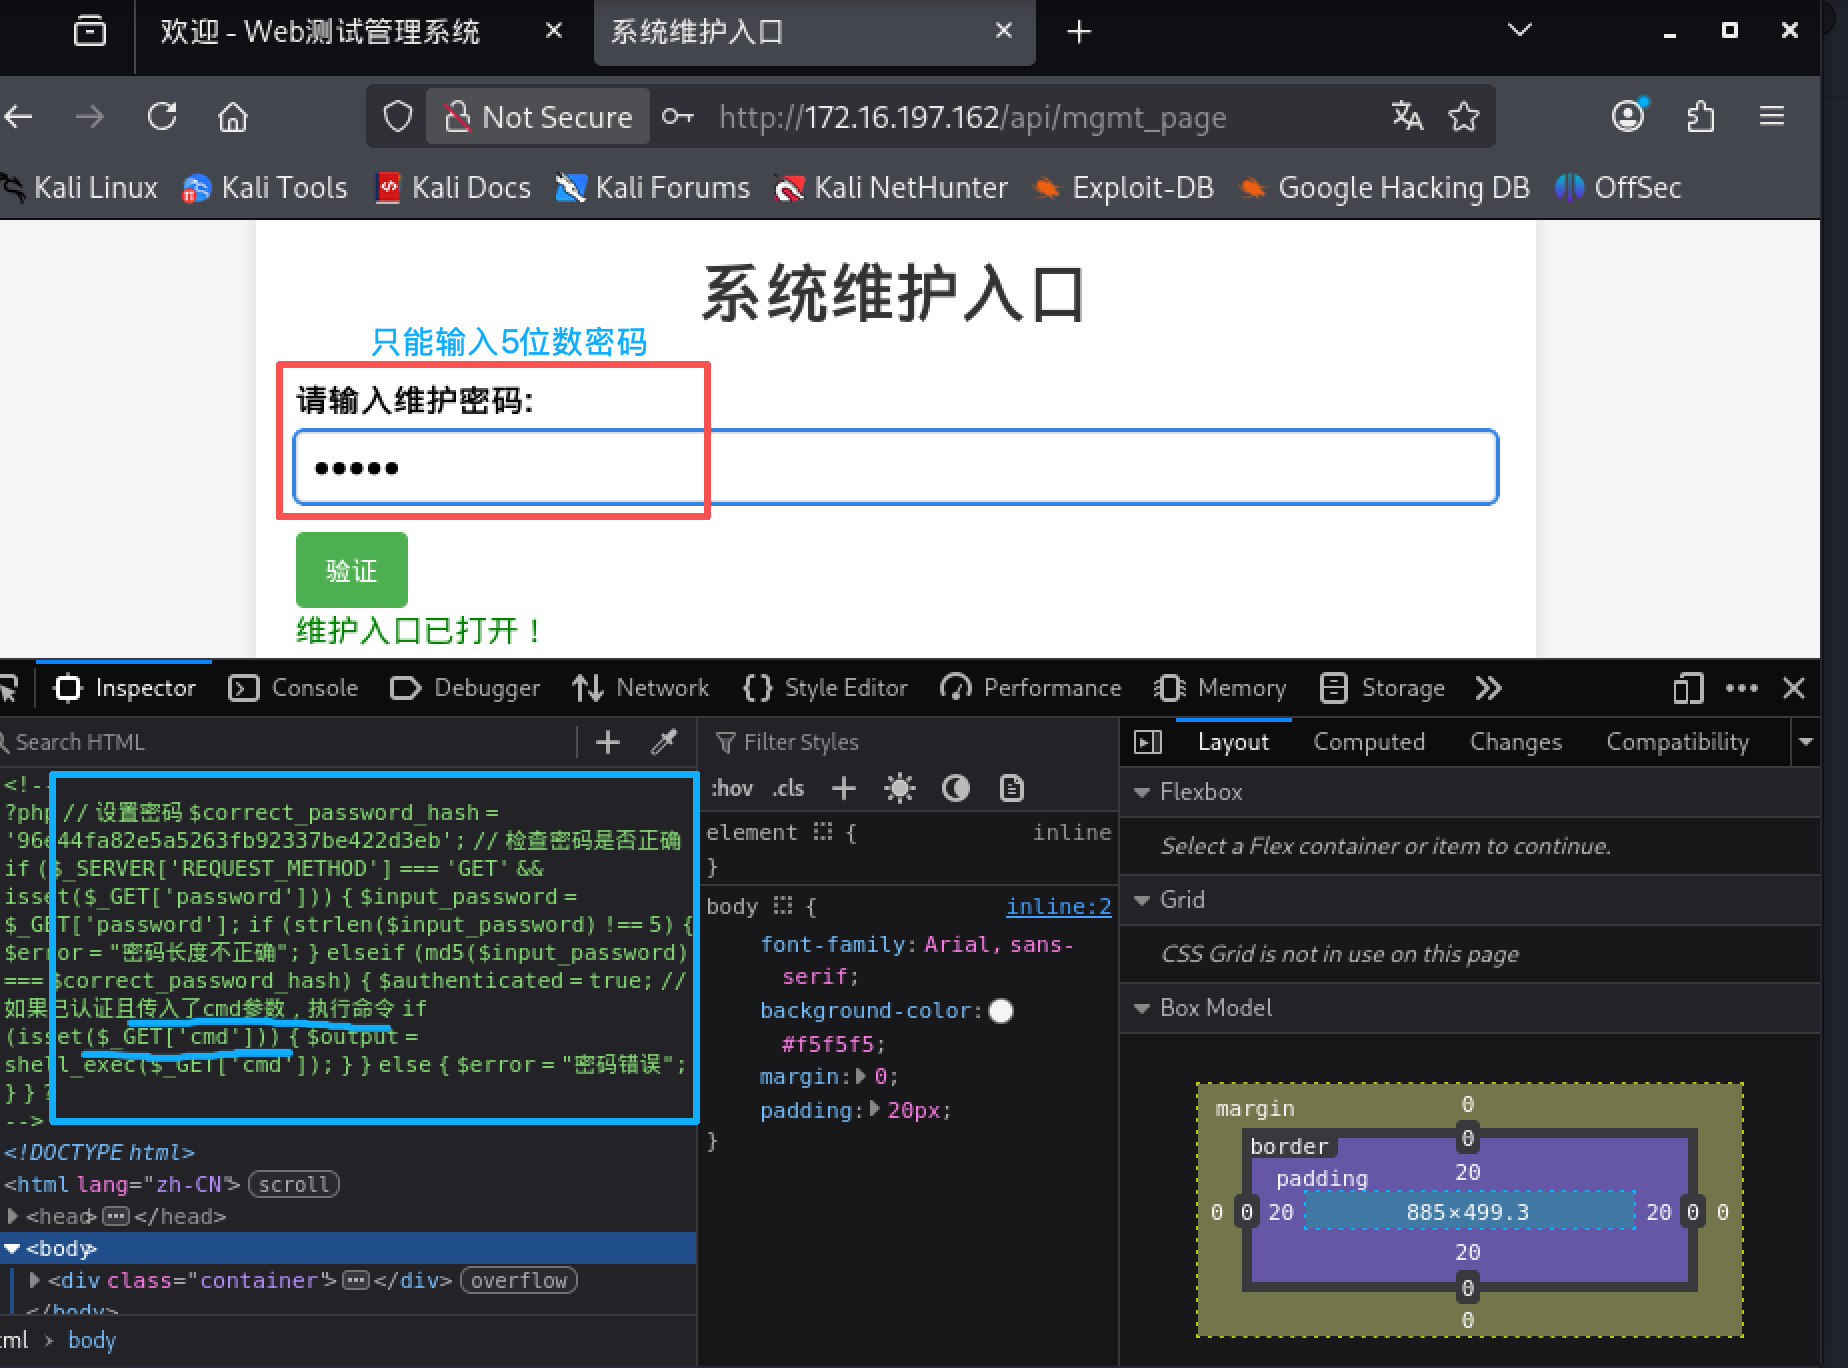The image size is (1848, 1368).
Task: Toggle light color scheme simulation
Action: (x=900, y=789)
